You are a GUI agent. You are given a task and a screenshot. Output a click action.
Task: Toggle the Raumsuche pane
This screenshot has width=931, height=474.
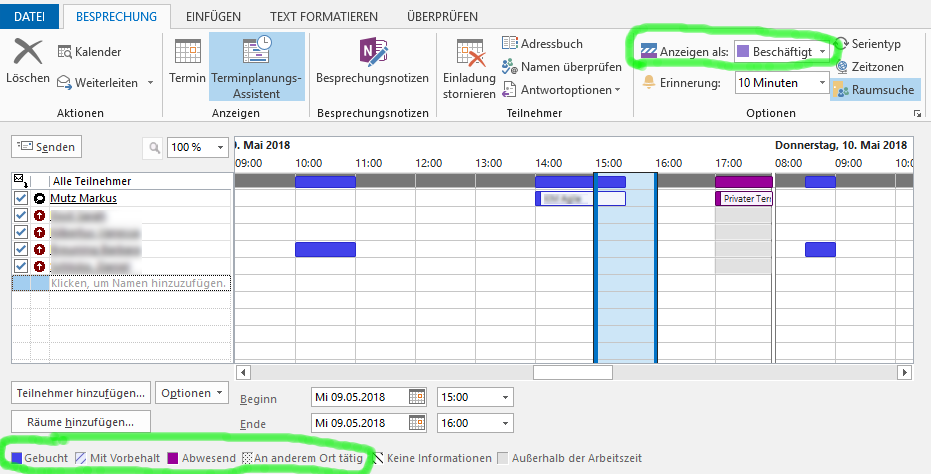pos(872,90)
